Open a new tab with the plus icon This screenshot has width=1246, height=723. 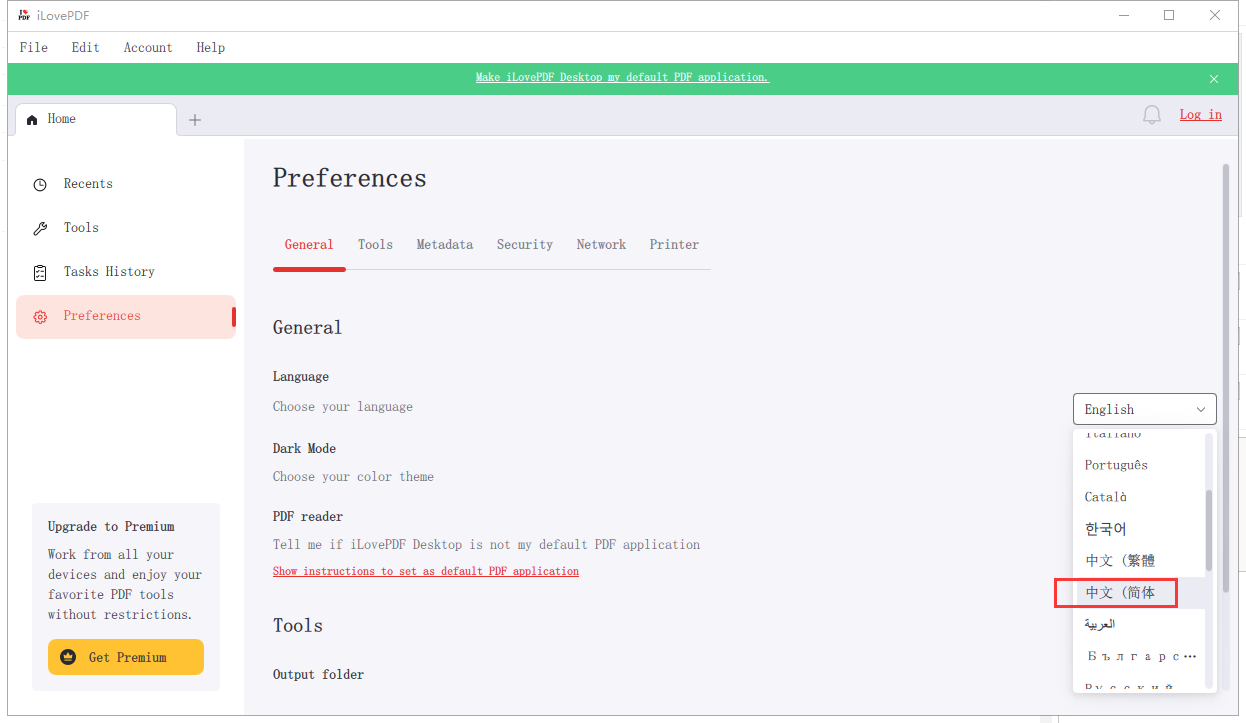click(195, 120)
